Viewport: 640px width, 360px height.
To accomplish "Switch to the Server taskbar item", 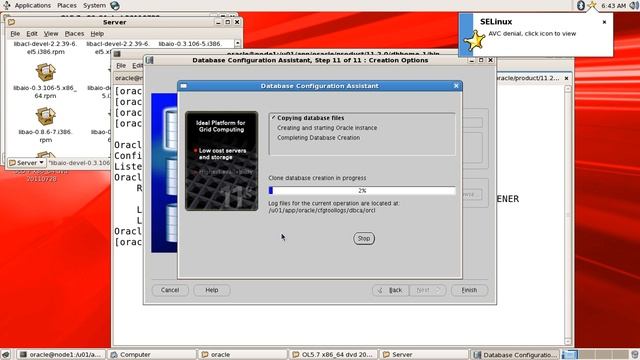I will (424, 355).
